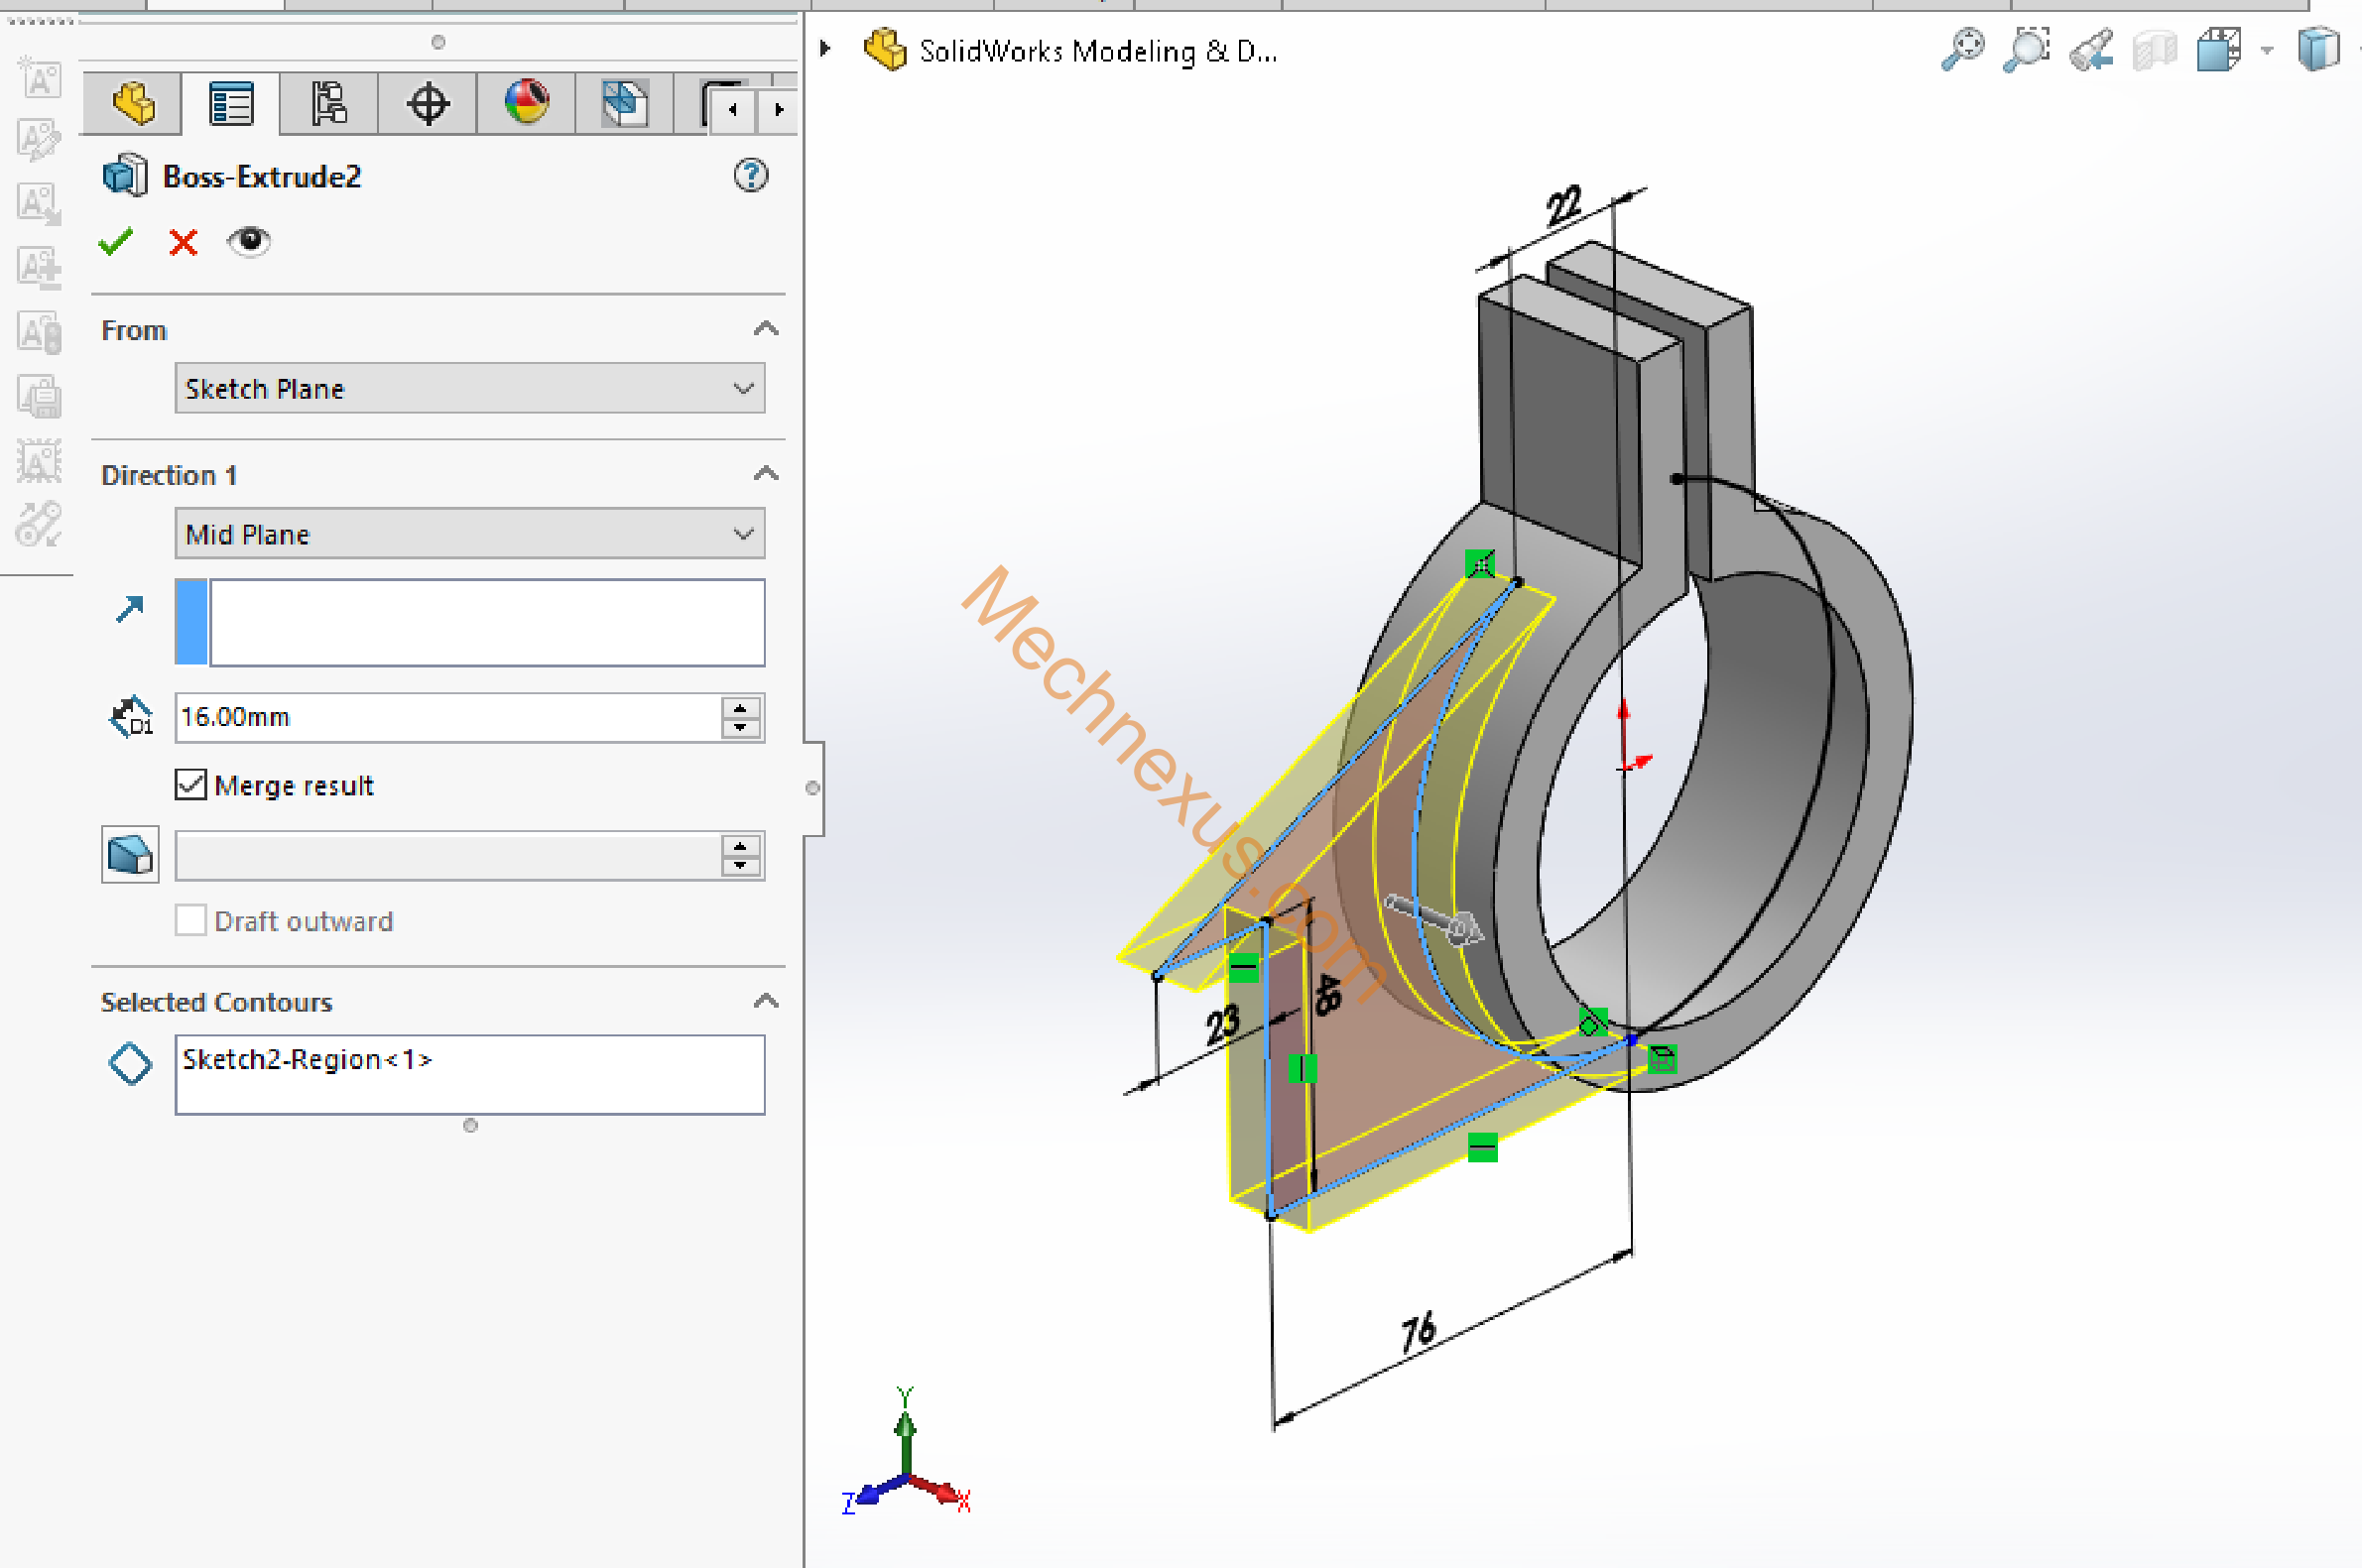This screenshot has width=2362, height=1568.
Task: Collapse the Selected Contours section
Action: [x=765, y=1001]
